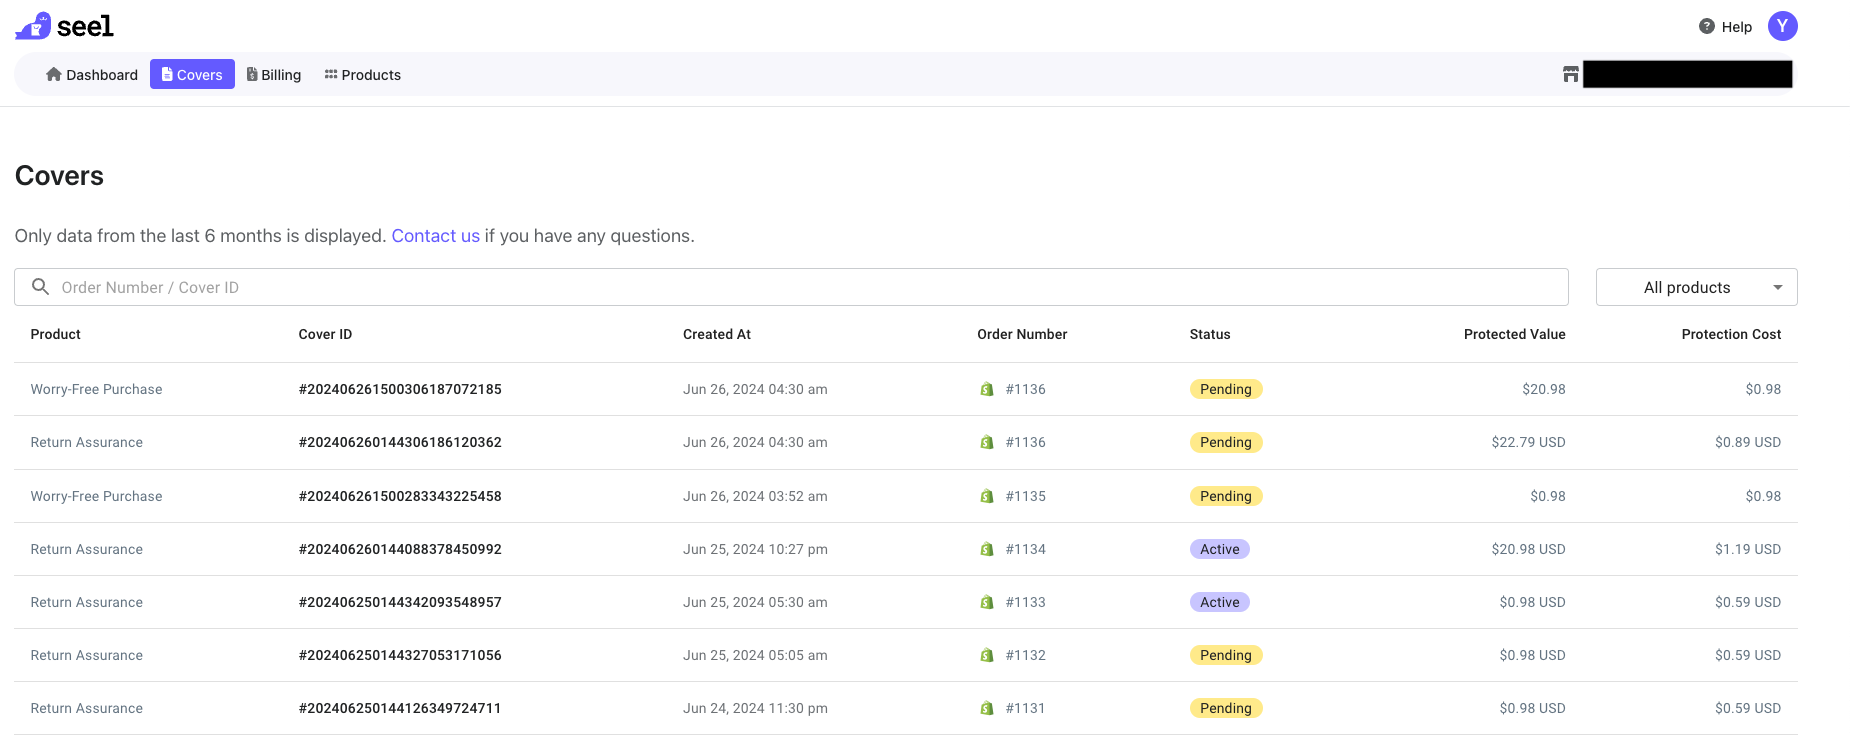Viewport: 1850px width, 736px height.
Task: Click Shopify icon for order #1134
Action: pos(987,549)
